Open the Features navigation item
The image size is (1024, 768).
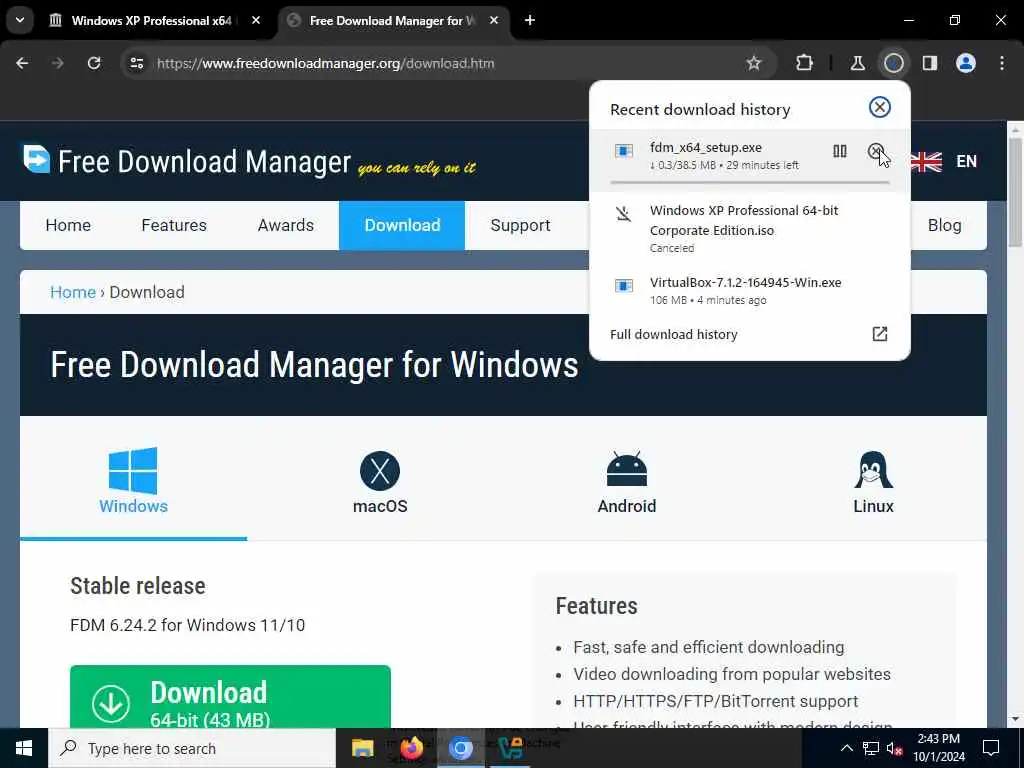(x=174, y=225)
